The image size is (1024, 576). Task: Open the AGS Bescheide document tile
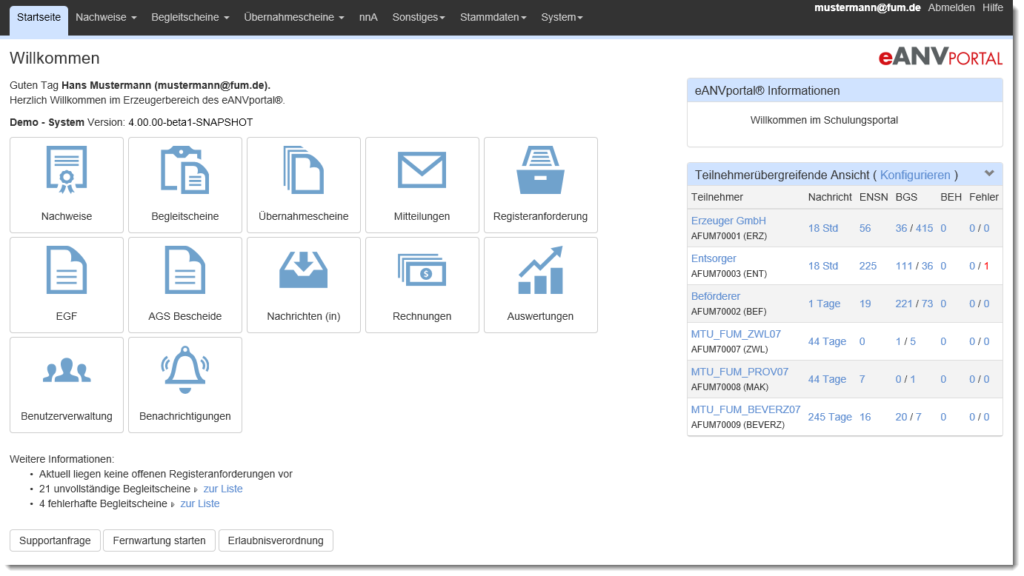point(185,285)
